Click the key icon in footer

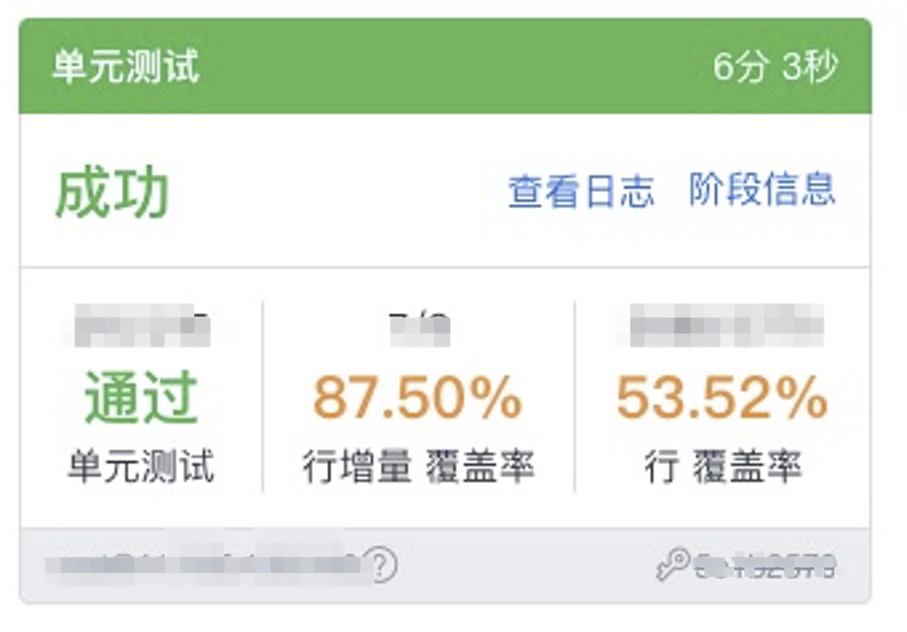pos(672,565)
